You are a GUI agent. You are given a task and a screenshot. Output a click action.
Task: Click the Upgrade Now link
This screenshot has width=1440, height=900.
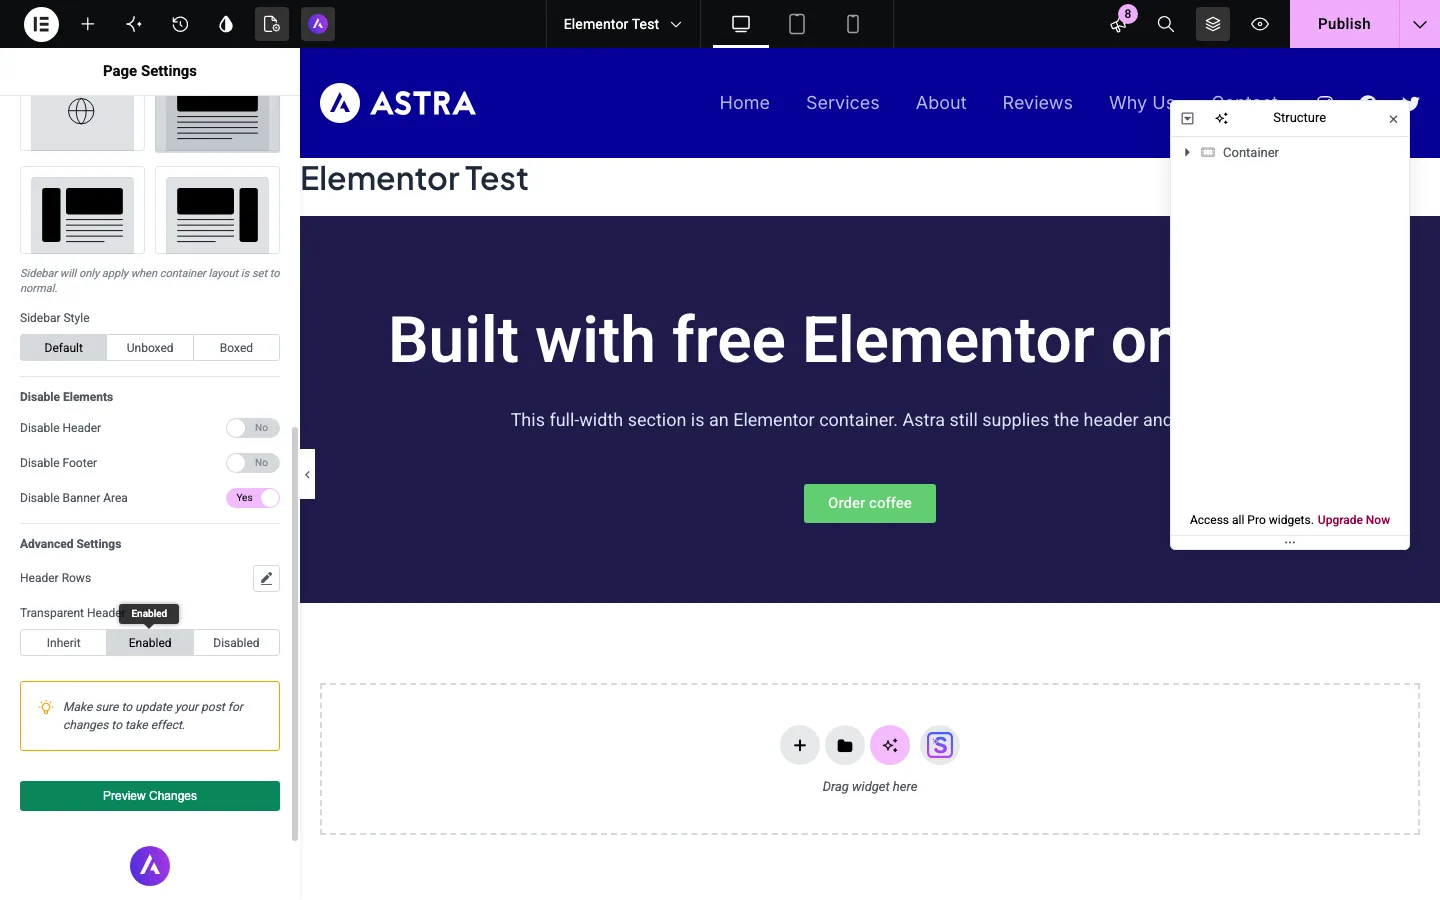coord(1354,520)
